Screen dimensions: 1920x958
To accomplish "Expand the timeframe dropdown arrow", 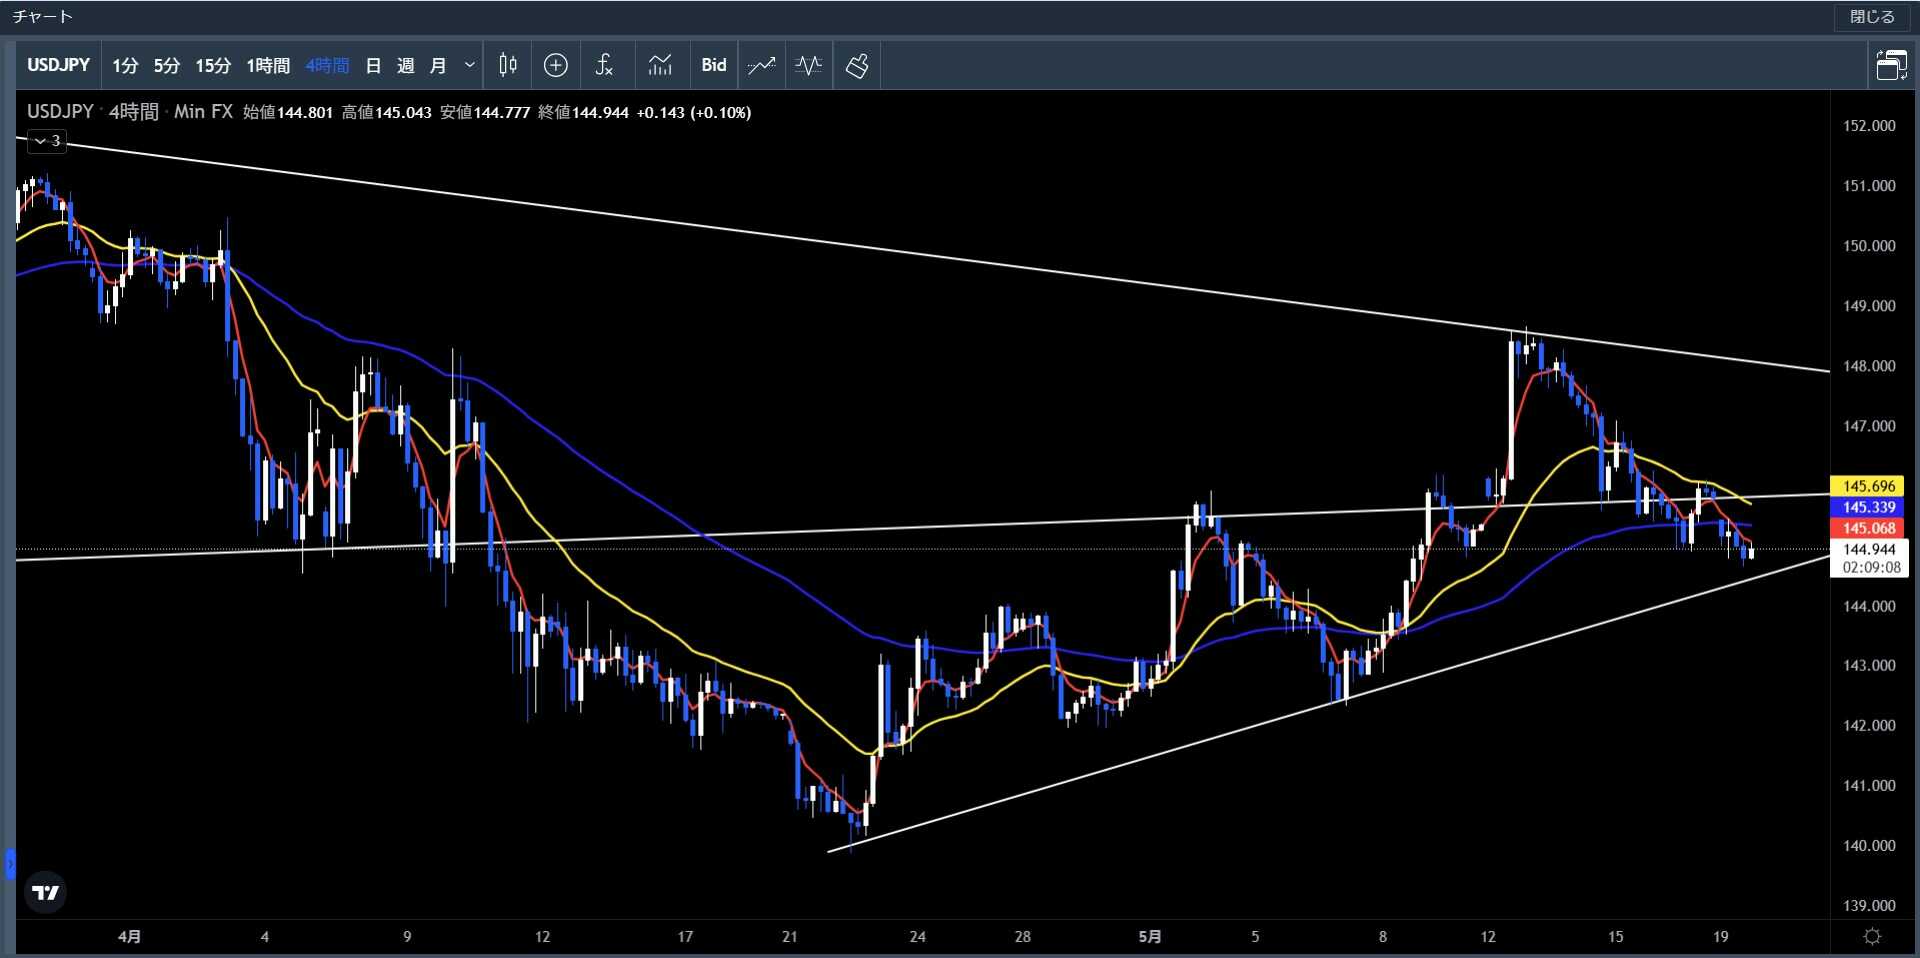I will (x=469, y=65).
